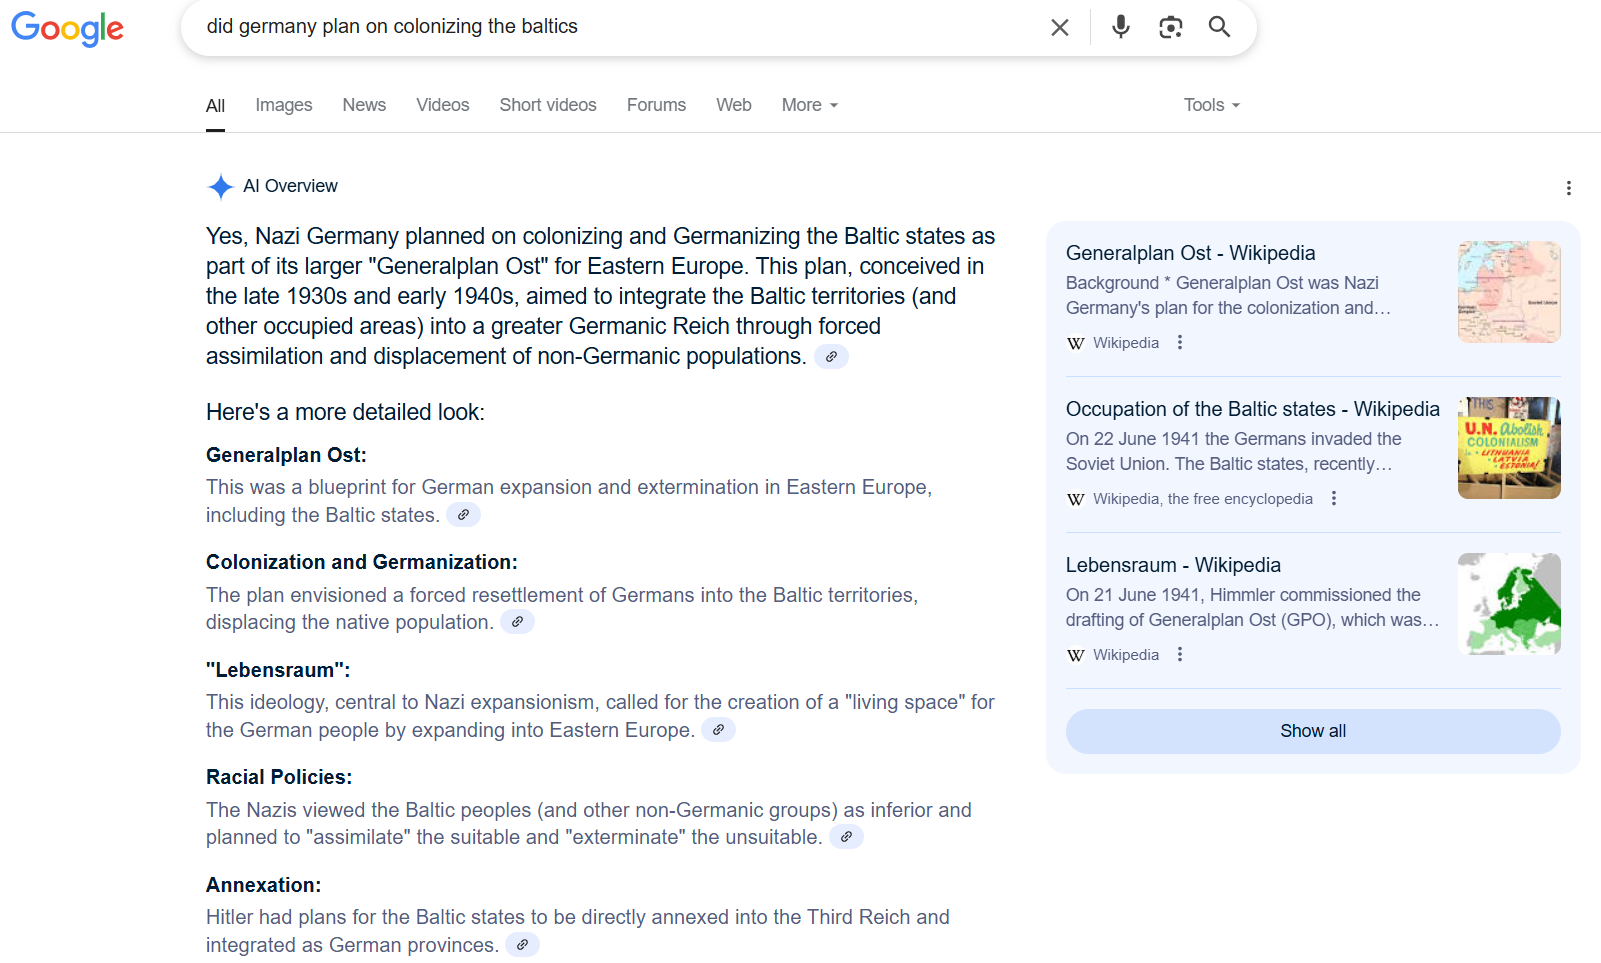Click the 'Generalplan Ost:' heading

[x=286, y=455]
